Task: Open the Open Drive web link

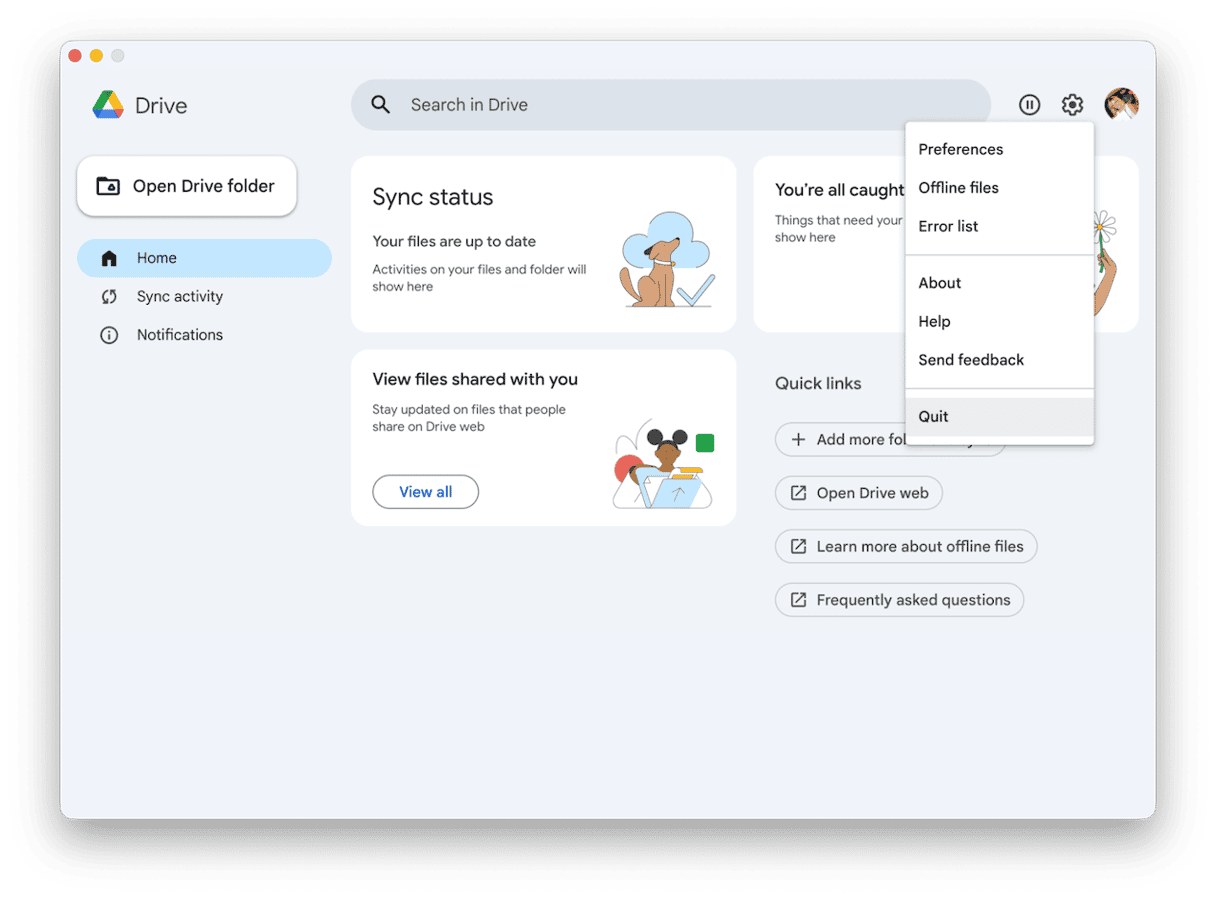Action: pyautogui.click(x=859, y=493)
